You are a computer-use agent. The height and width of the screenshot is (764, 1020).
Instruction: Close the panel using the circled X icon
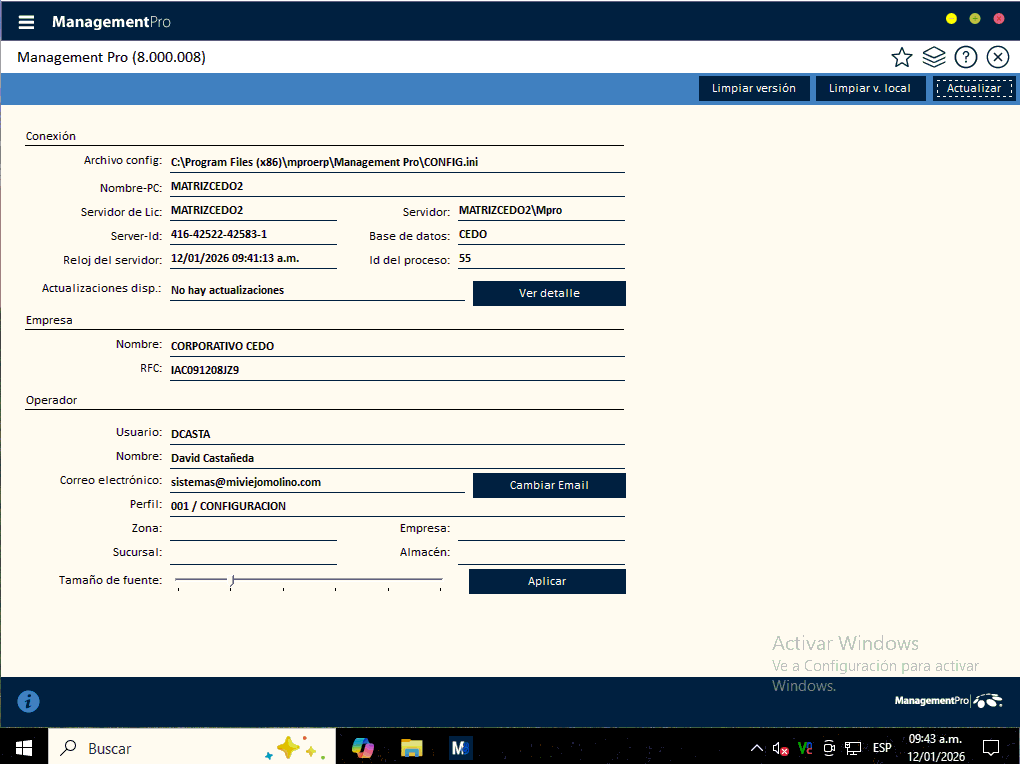tap(997, 57)
